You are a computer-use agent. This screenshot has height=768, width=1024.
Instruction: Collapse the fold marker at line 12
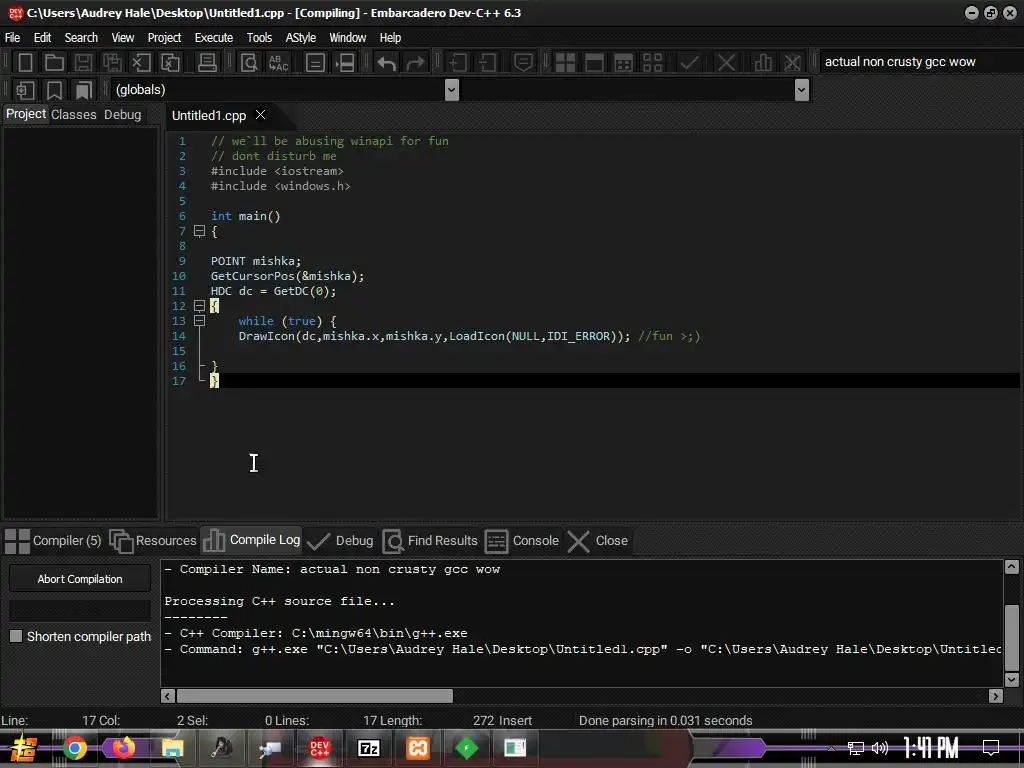click(199, 306)
